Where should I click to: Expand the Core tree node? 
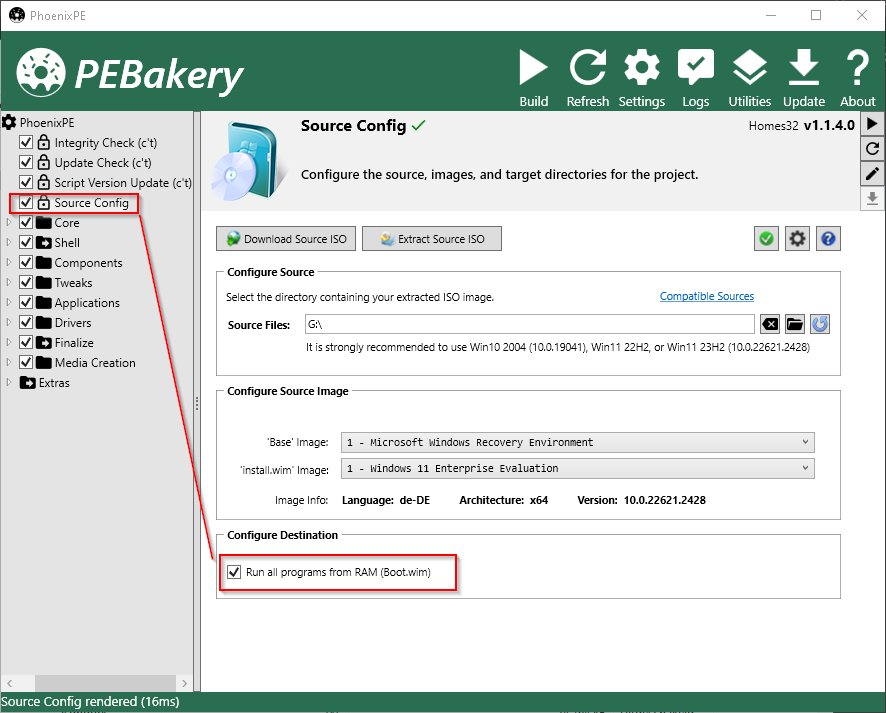coord(8,223)
